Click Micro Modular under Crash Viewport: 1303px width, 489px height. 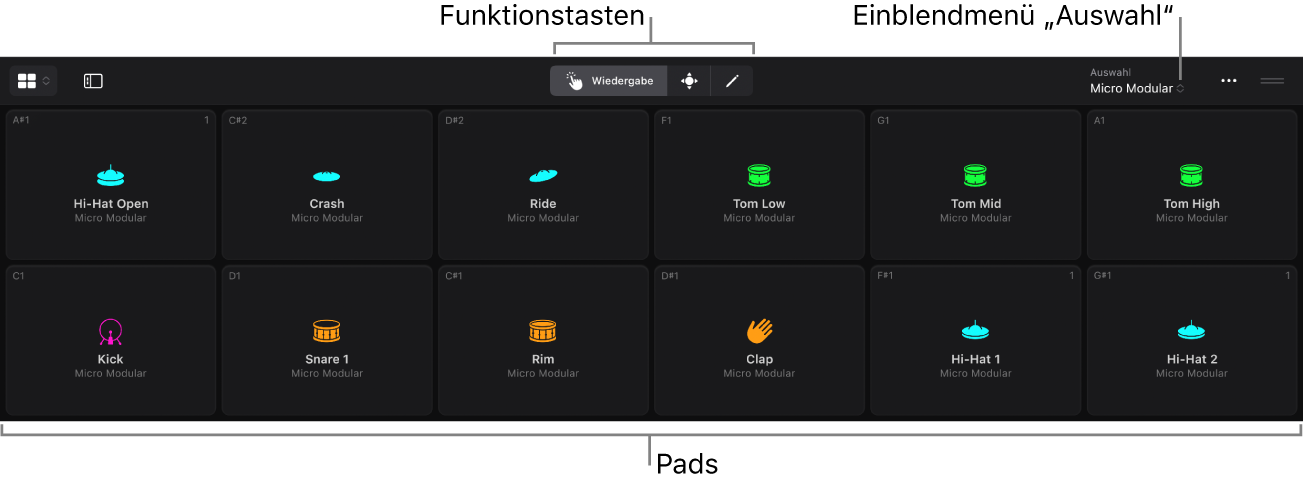(327, 219)
